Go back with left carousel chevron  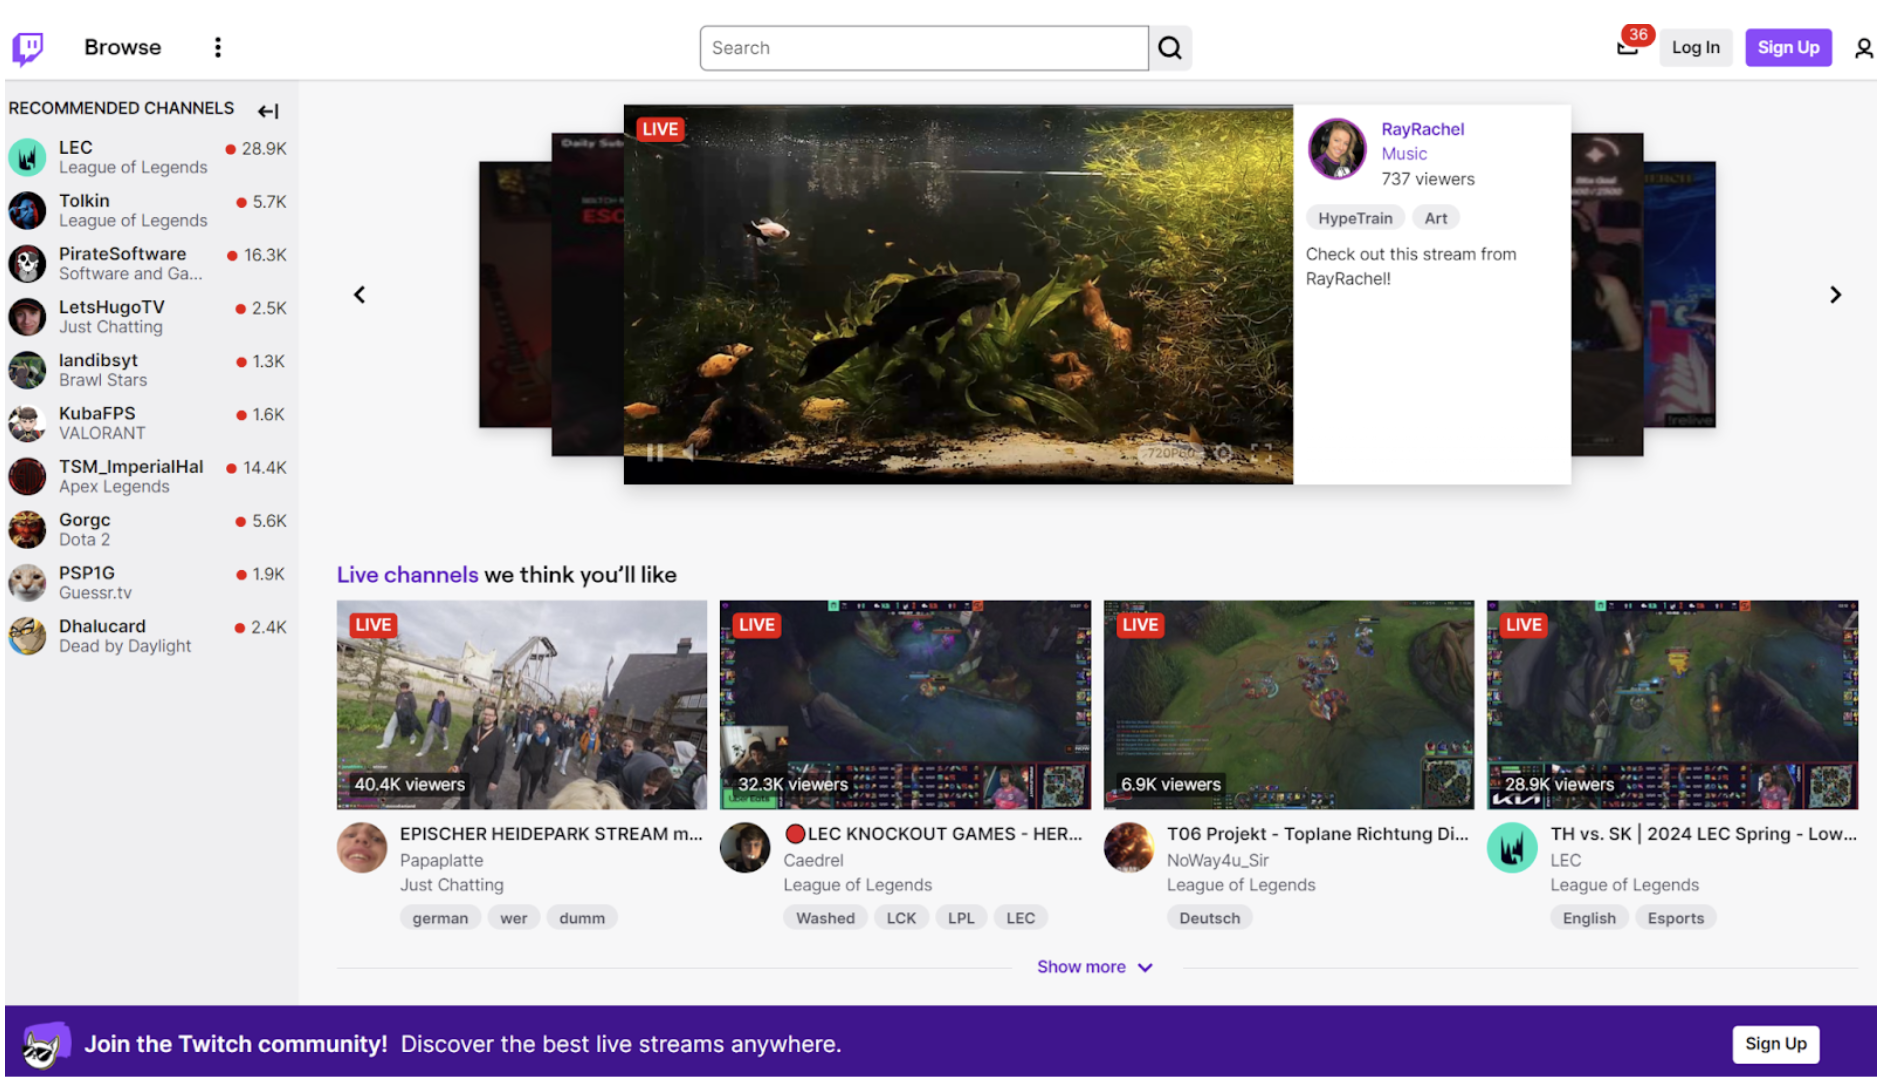tap(359, 294)
